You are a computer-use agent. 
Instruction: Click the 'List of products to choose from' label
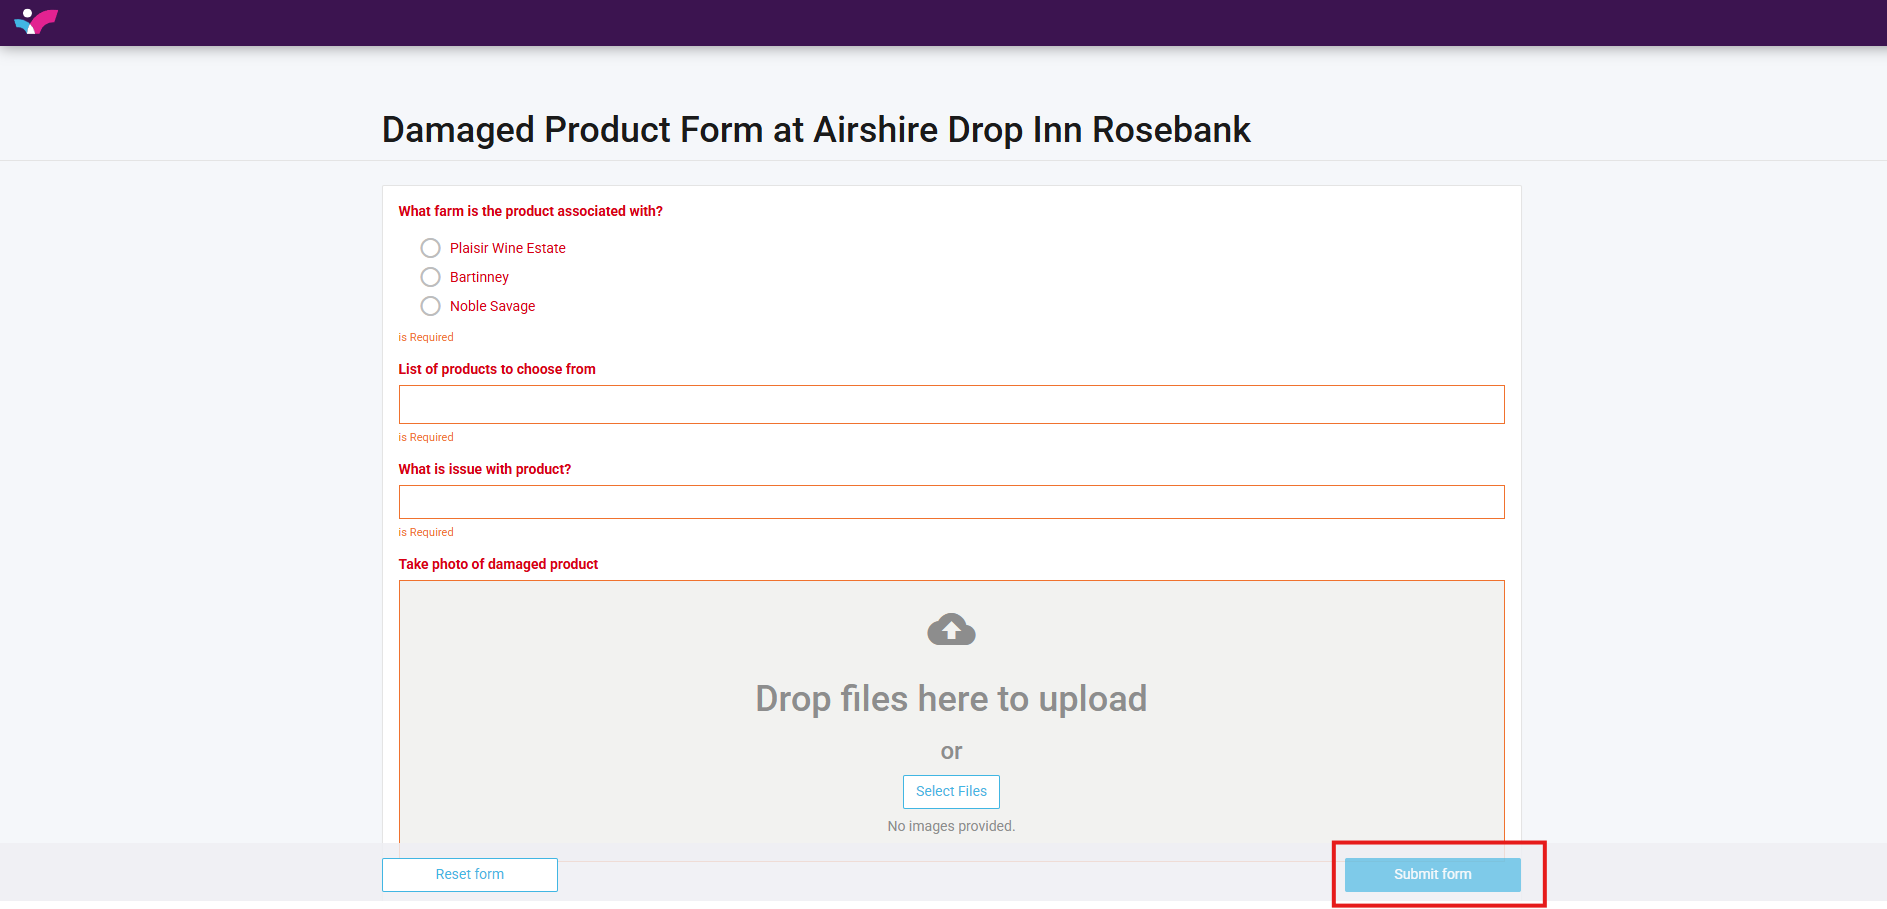497,369
